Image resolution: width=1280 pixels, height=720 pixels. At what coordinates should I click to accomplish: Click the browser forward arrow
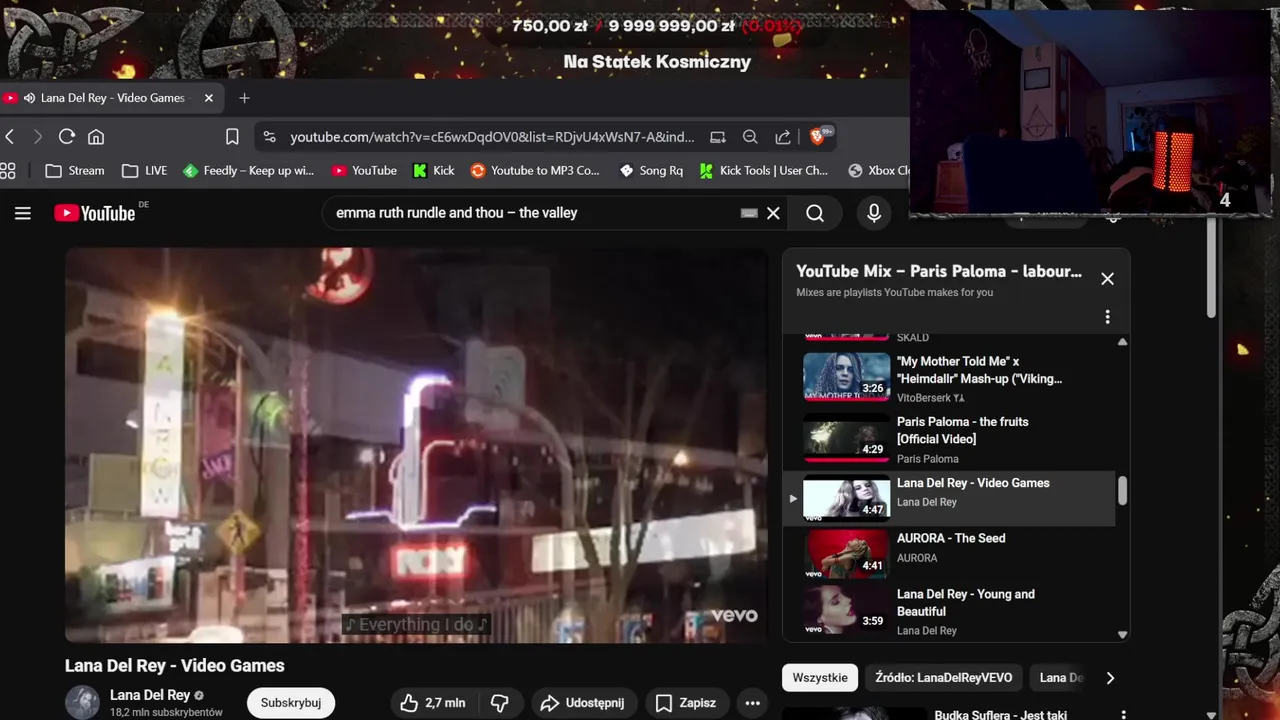tap(38, 137)
